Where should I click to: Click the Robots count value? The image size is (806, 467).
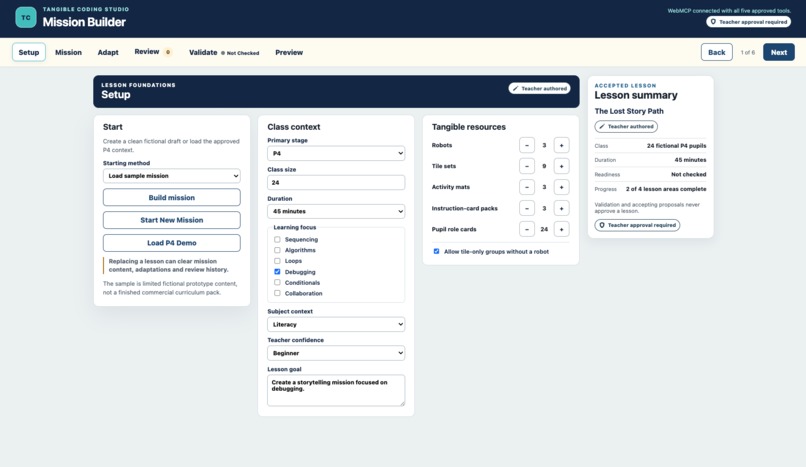coord(544,145)
